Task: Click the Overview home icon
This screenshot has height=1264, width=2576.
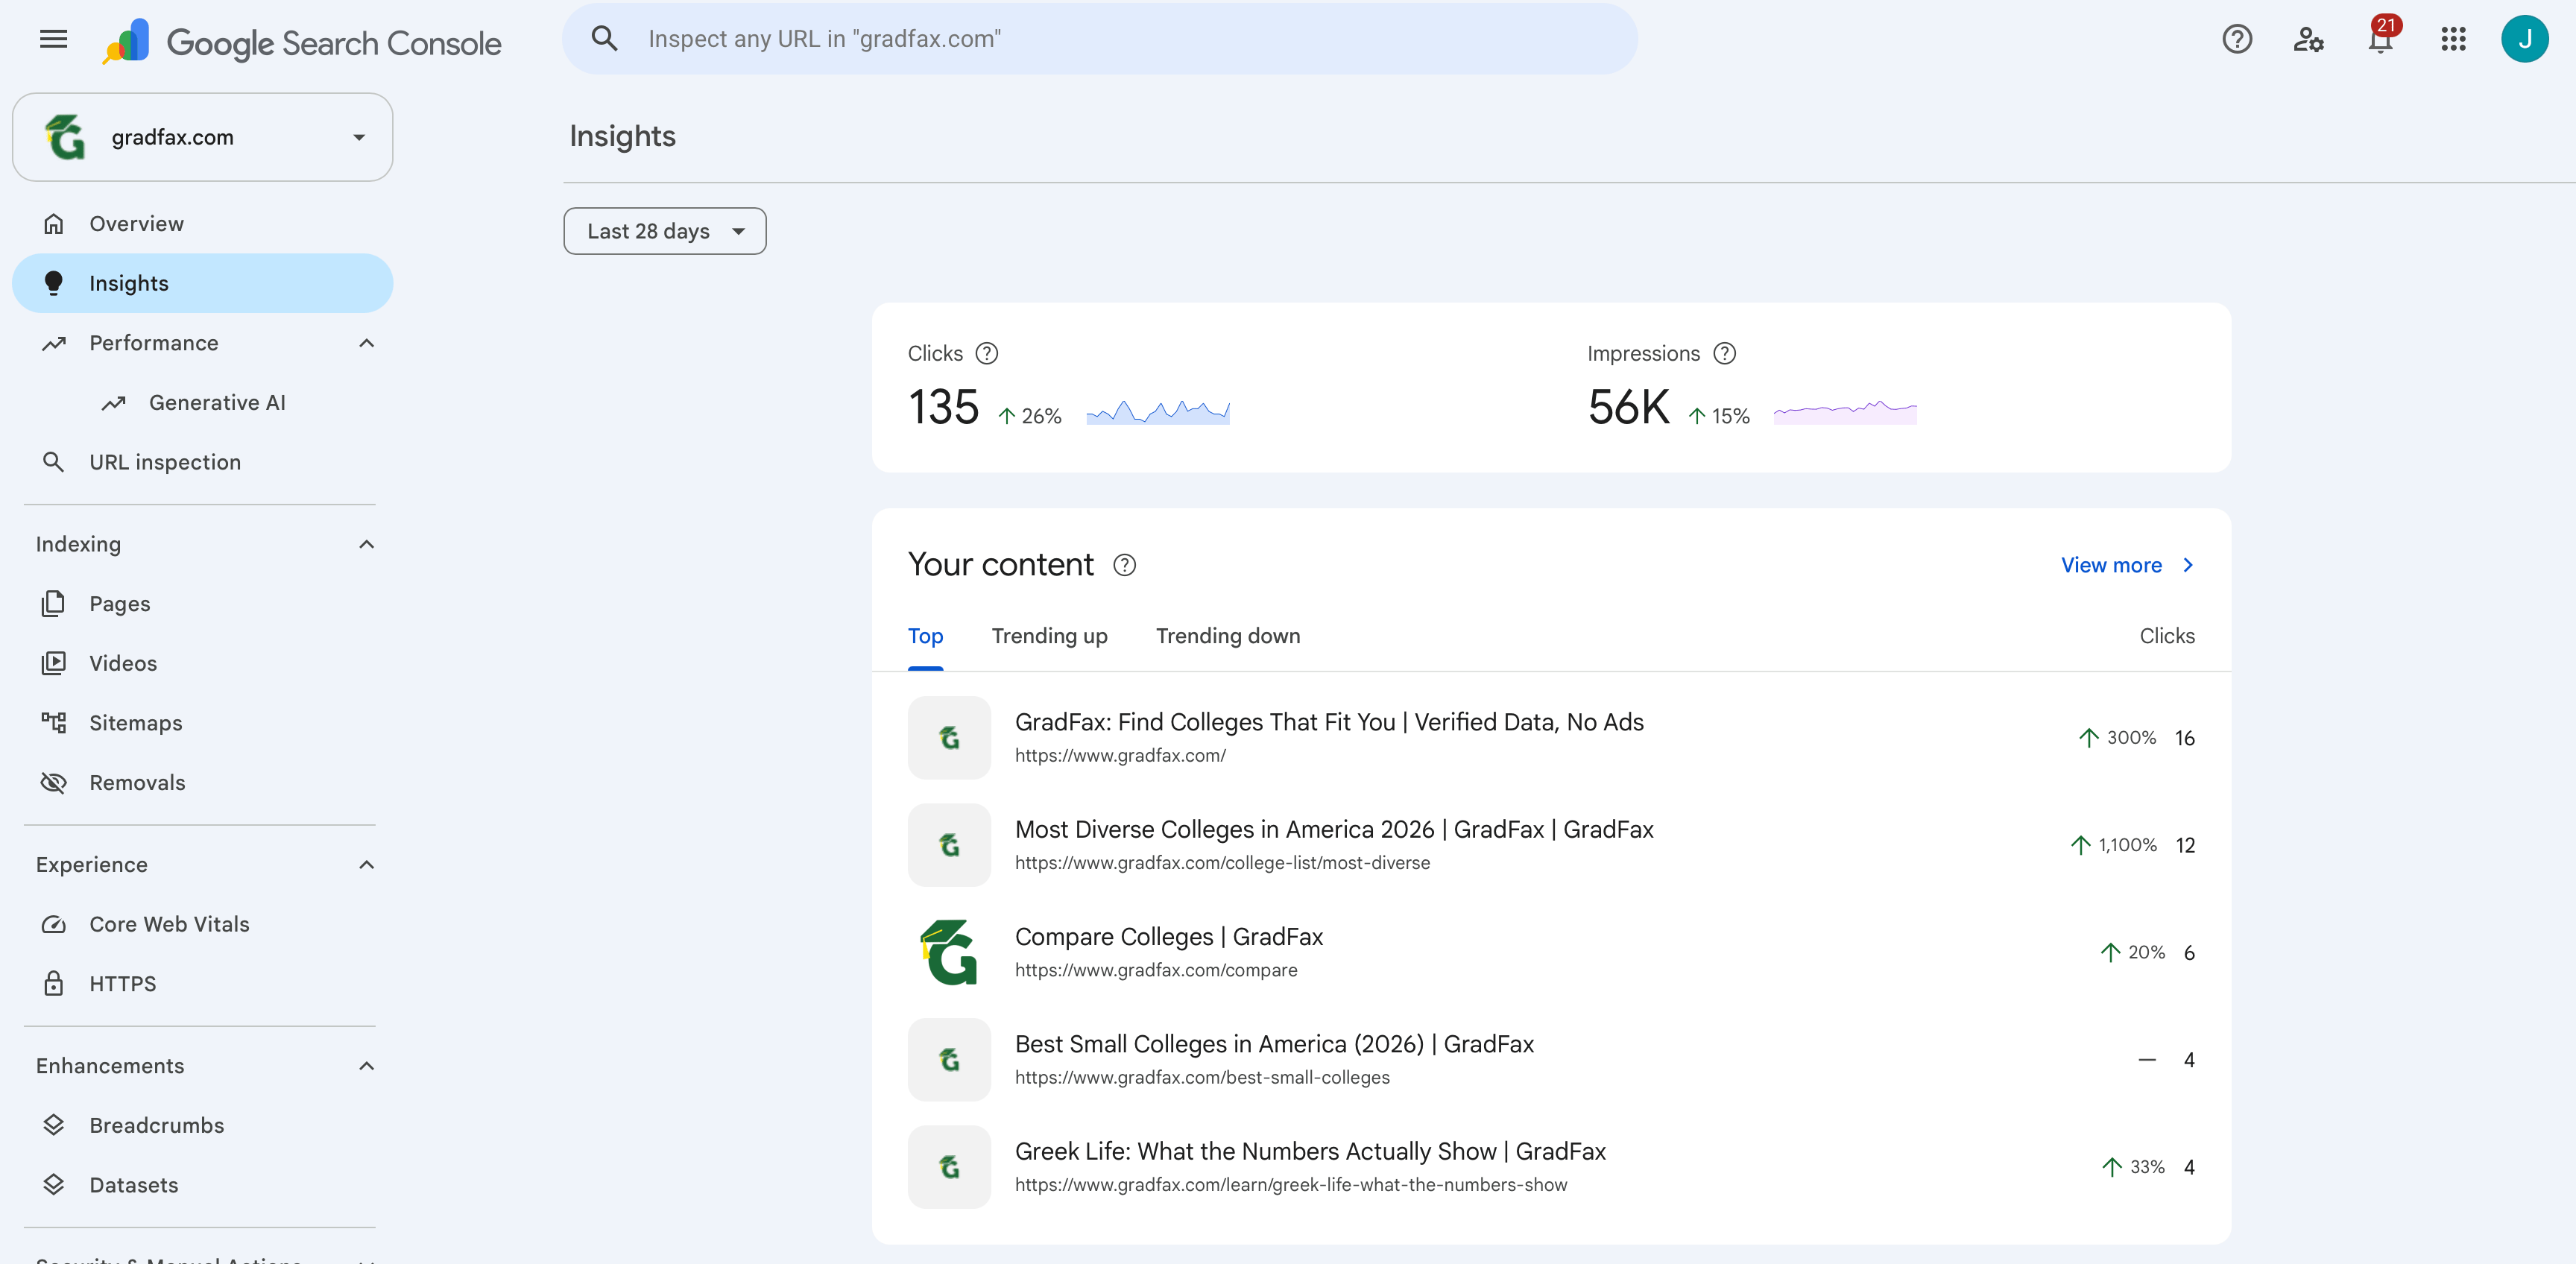Action: tap(54, 223)
